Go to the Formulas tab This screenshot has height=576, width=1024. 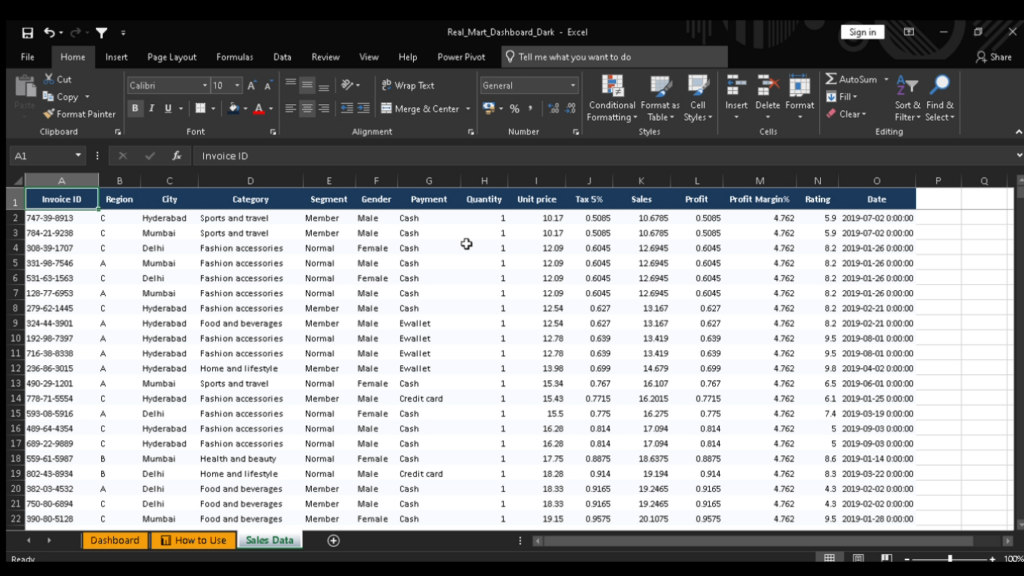click(x=234, y=57)
